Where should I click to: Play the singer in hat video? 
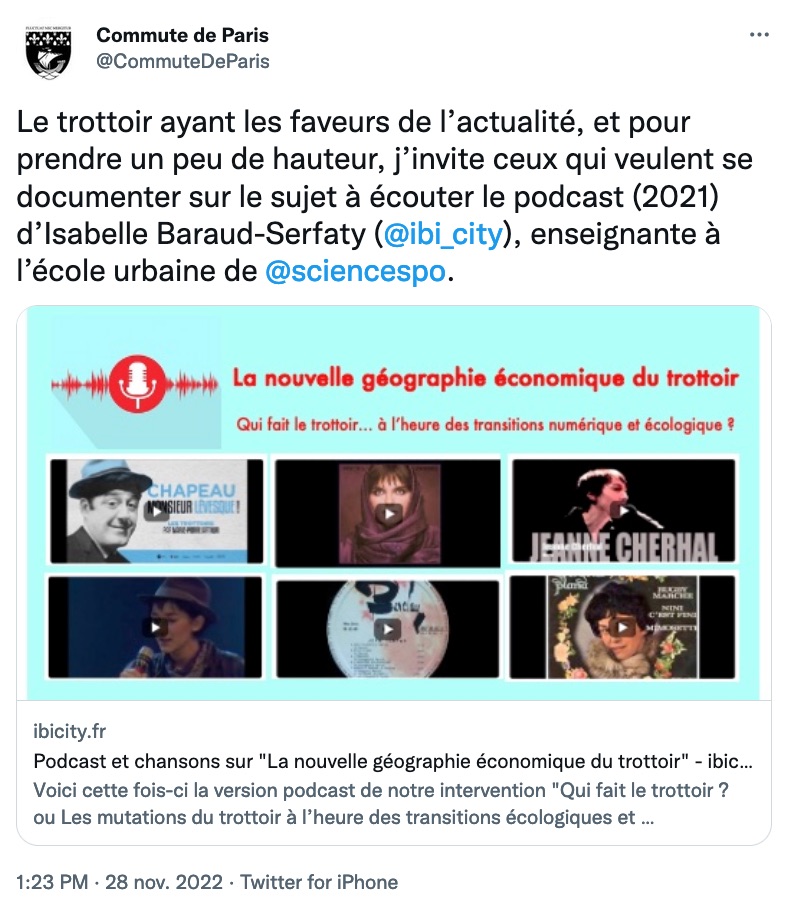click(x=155, y=627)
